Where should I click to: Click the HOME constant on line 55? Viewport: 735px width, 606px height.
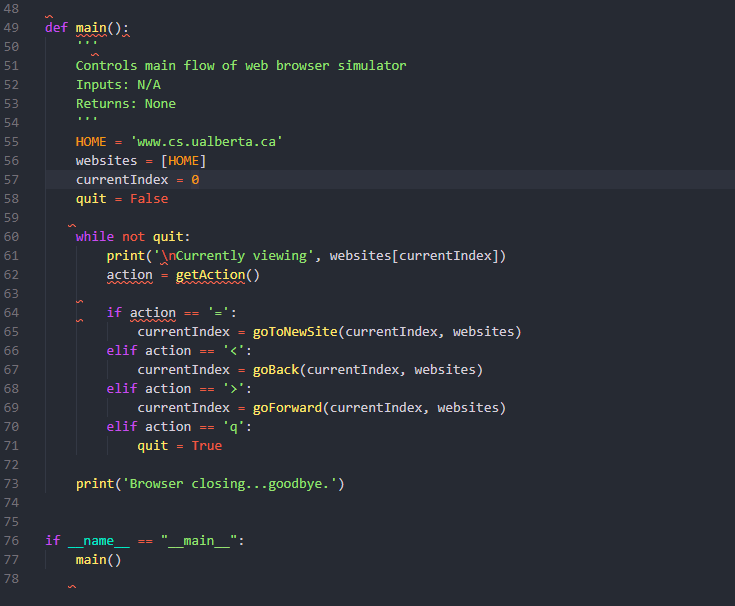[91, 142]
